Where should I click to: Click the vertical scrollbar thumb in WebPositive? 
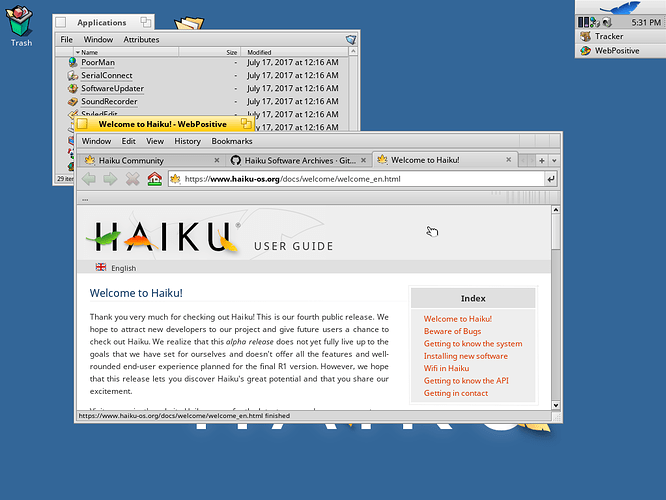556,232
